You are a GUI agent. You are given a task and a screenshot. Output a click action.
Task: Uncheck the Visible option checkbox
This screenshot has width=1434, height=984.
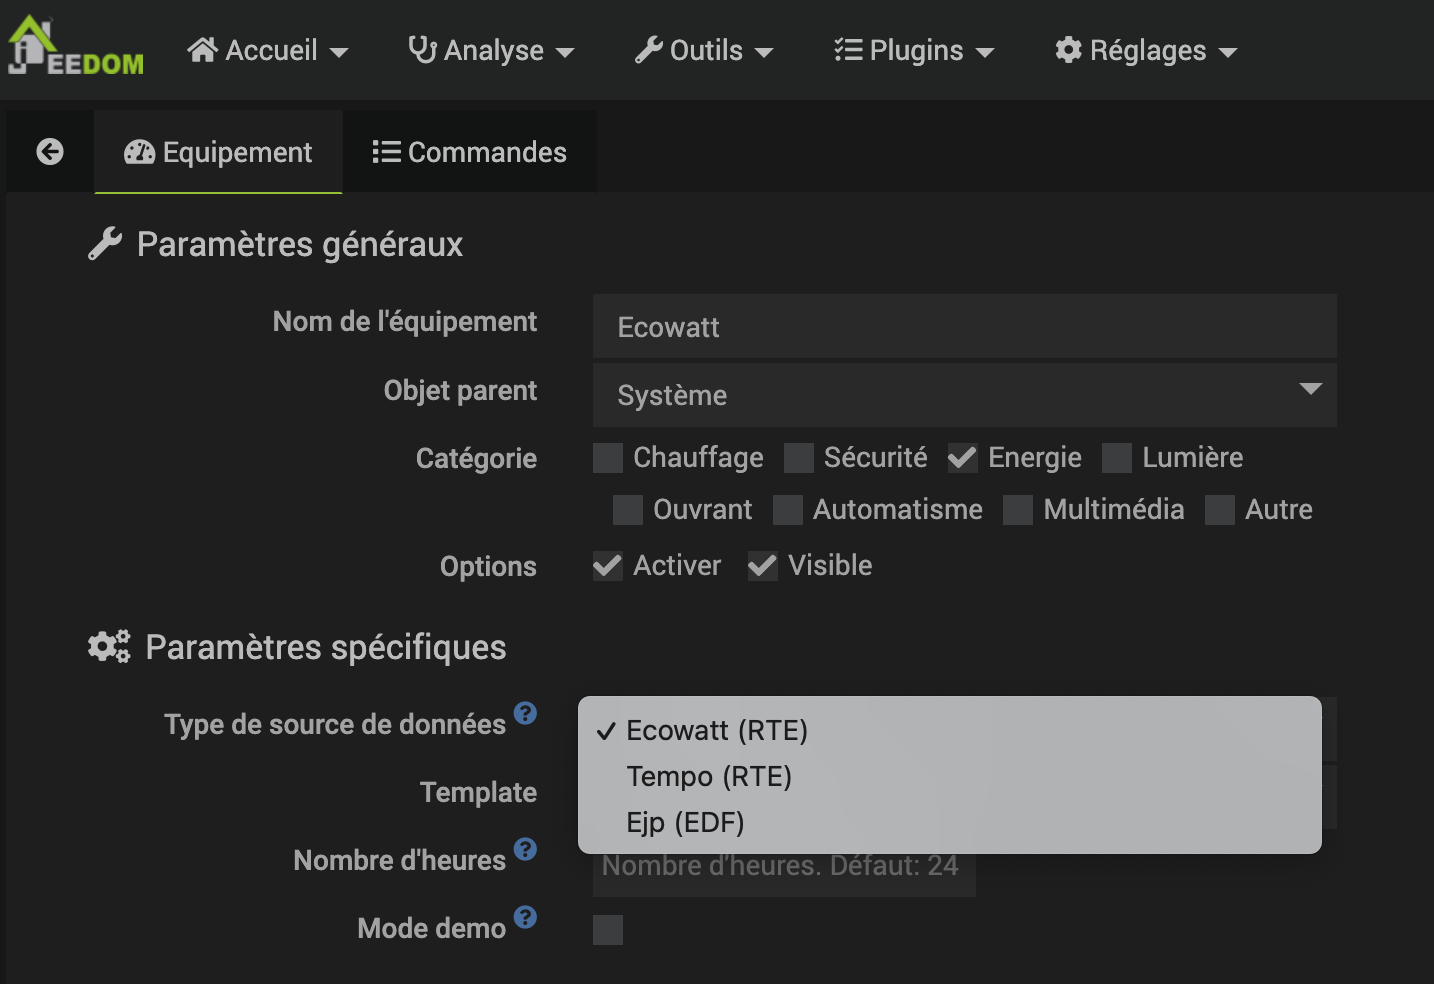762,566
